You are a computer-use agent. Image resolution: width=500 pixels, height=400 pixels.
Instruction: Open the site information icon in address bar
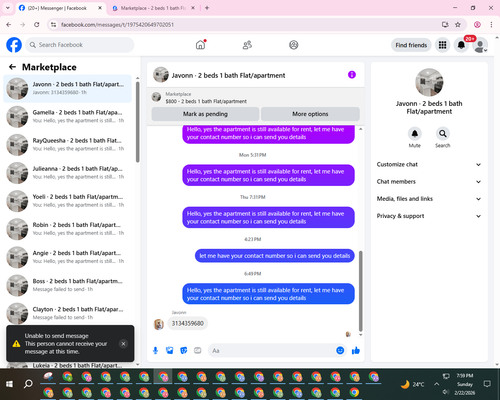53,24
